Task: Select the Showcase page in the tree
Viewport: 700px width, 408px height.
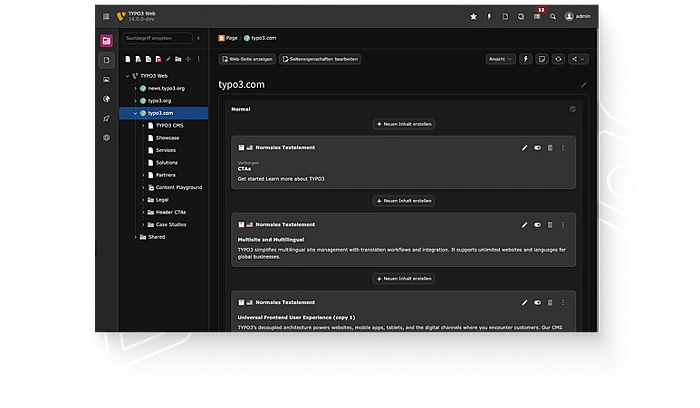Action: 166,138
